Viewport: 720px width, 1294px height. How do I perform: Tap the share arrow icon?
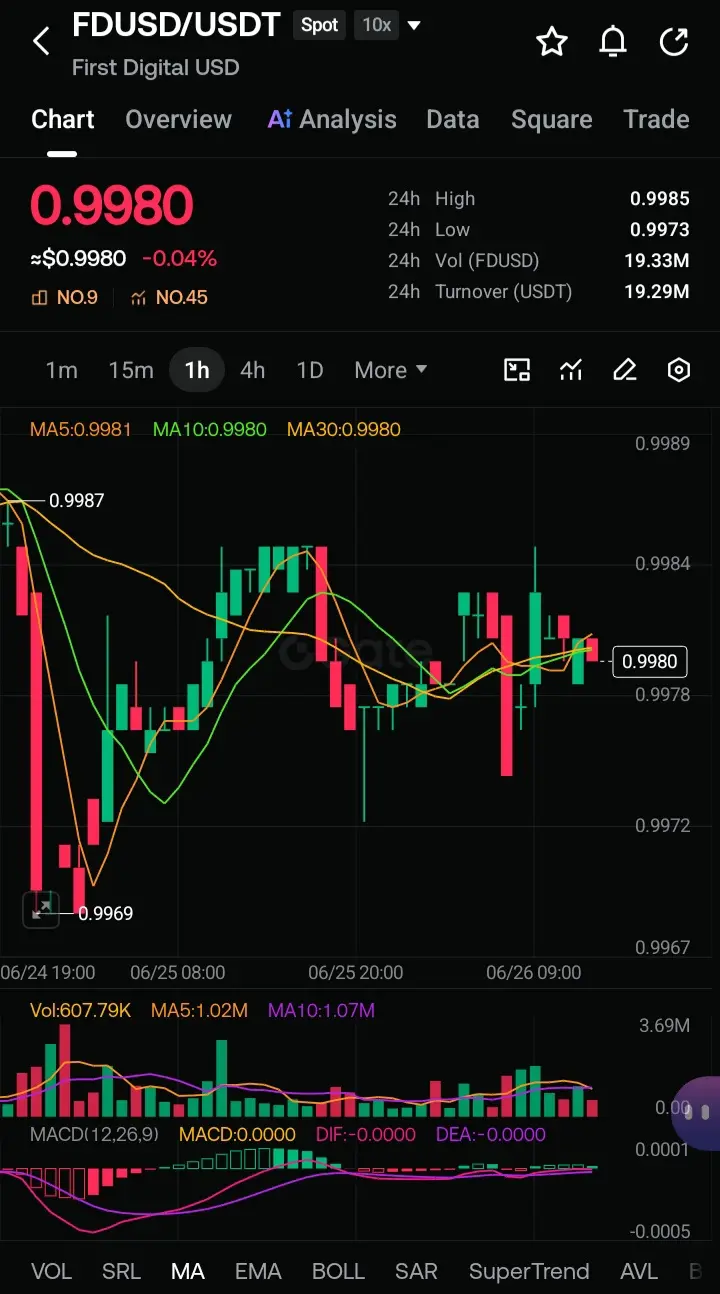point(675,42)
